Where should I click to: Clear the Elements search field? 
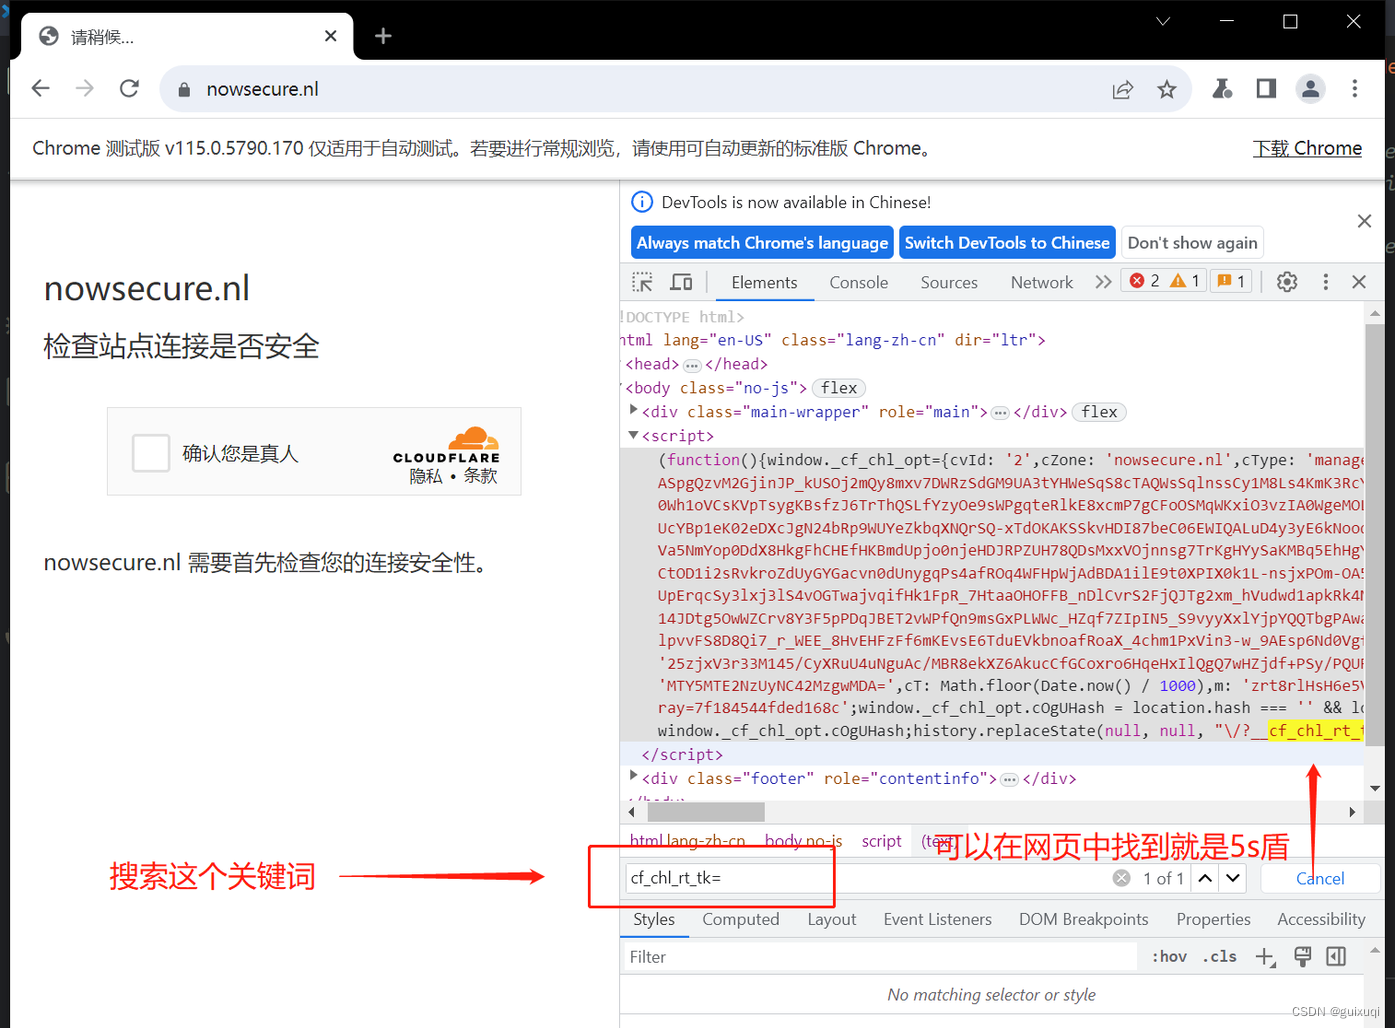click(1122, 878)
